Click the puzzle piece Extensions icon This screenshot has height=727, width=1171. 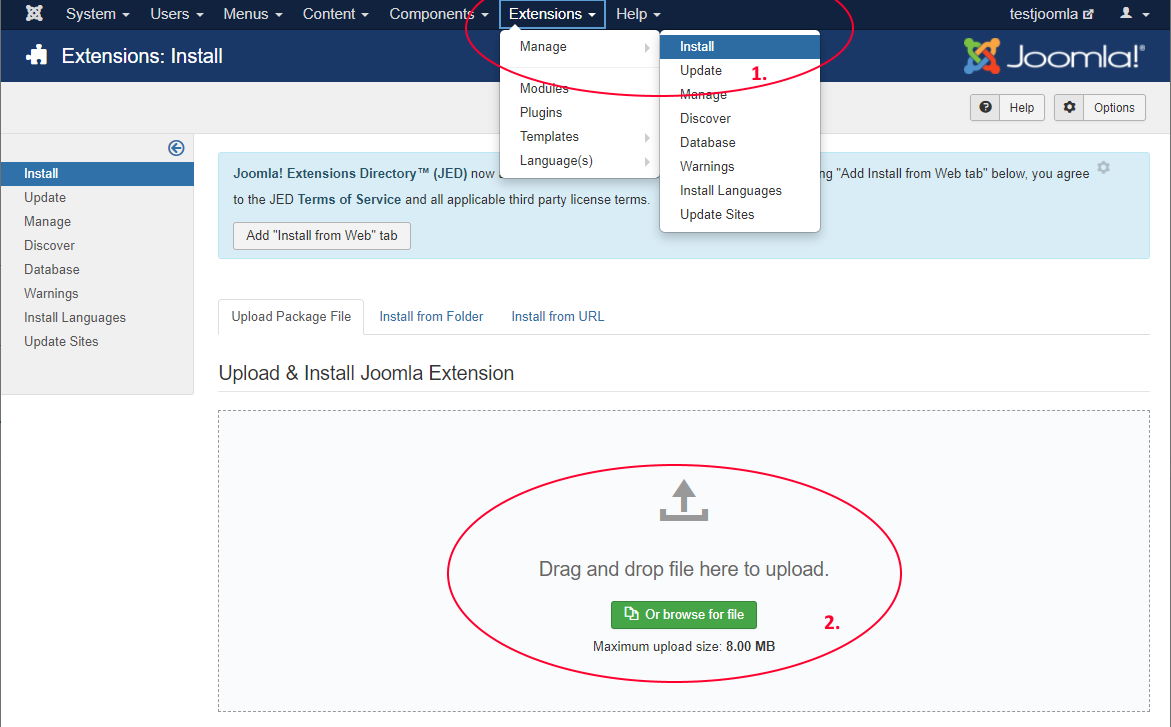37,56
